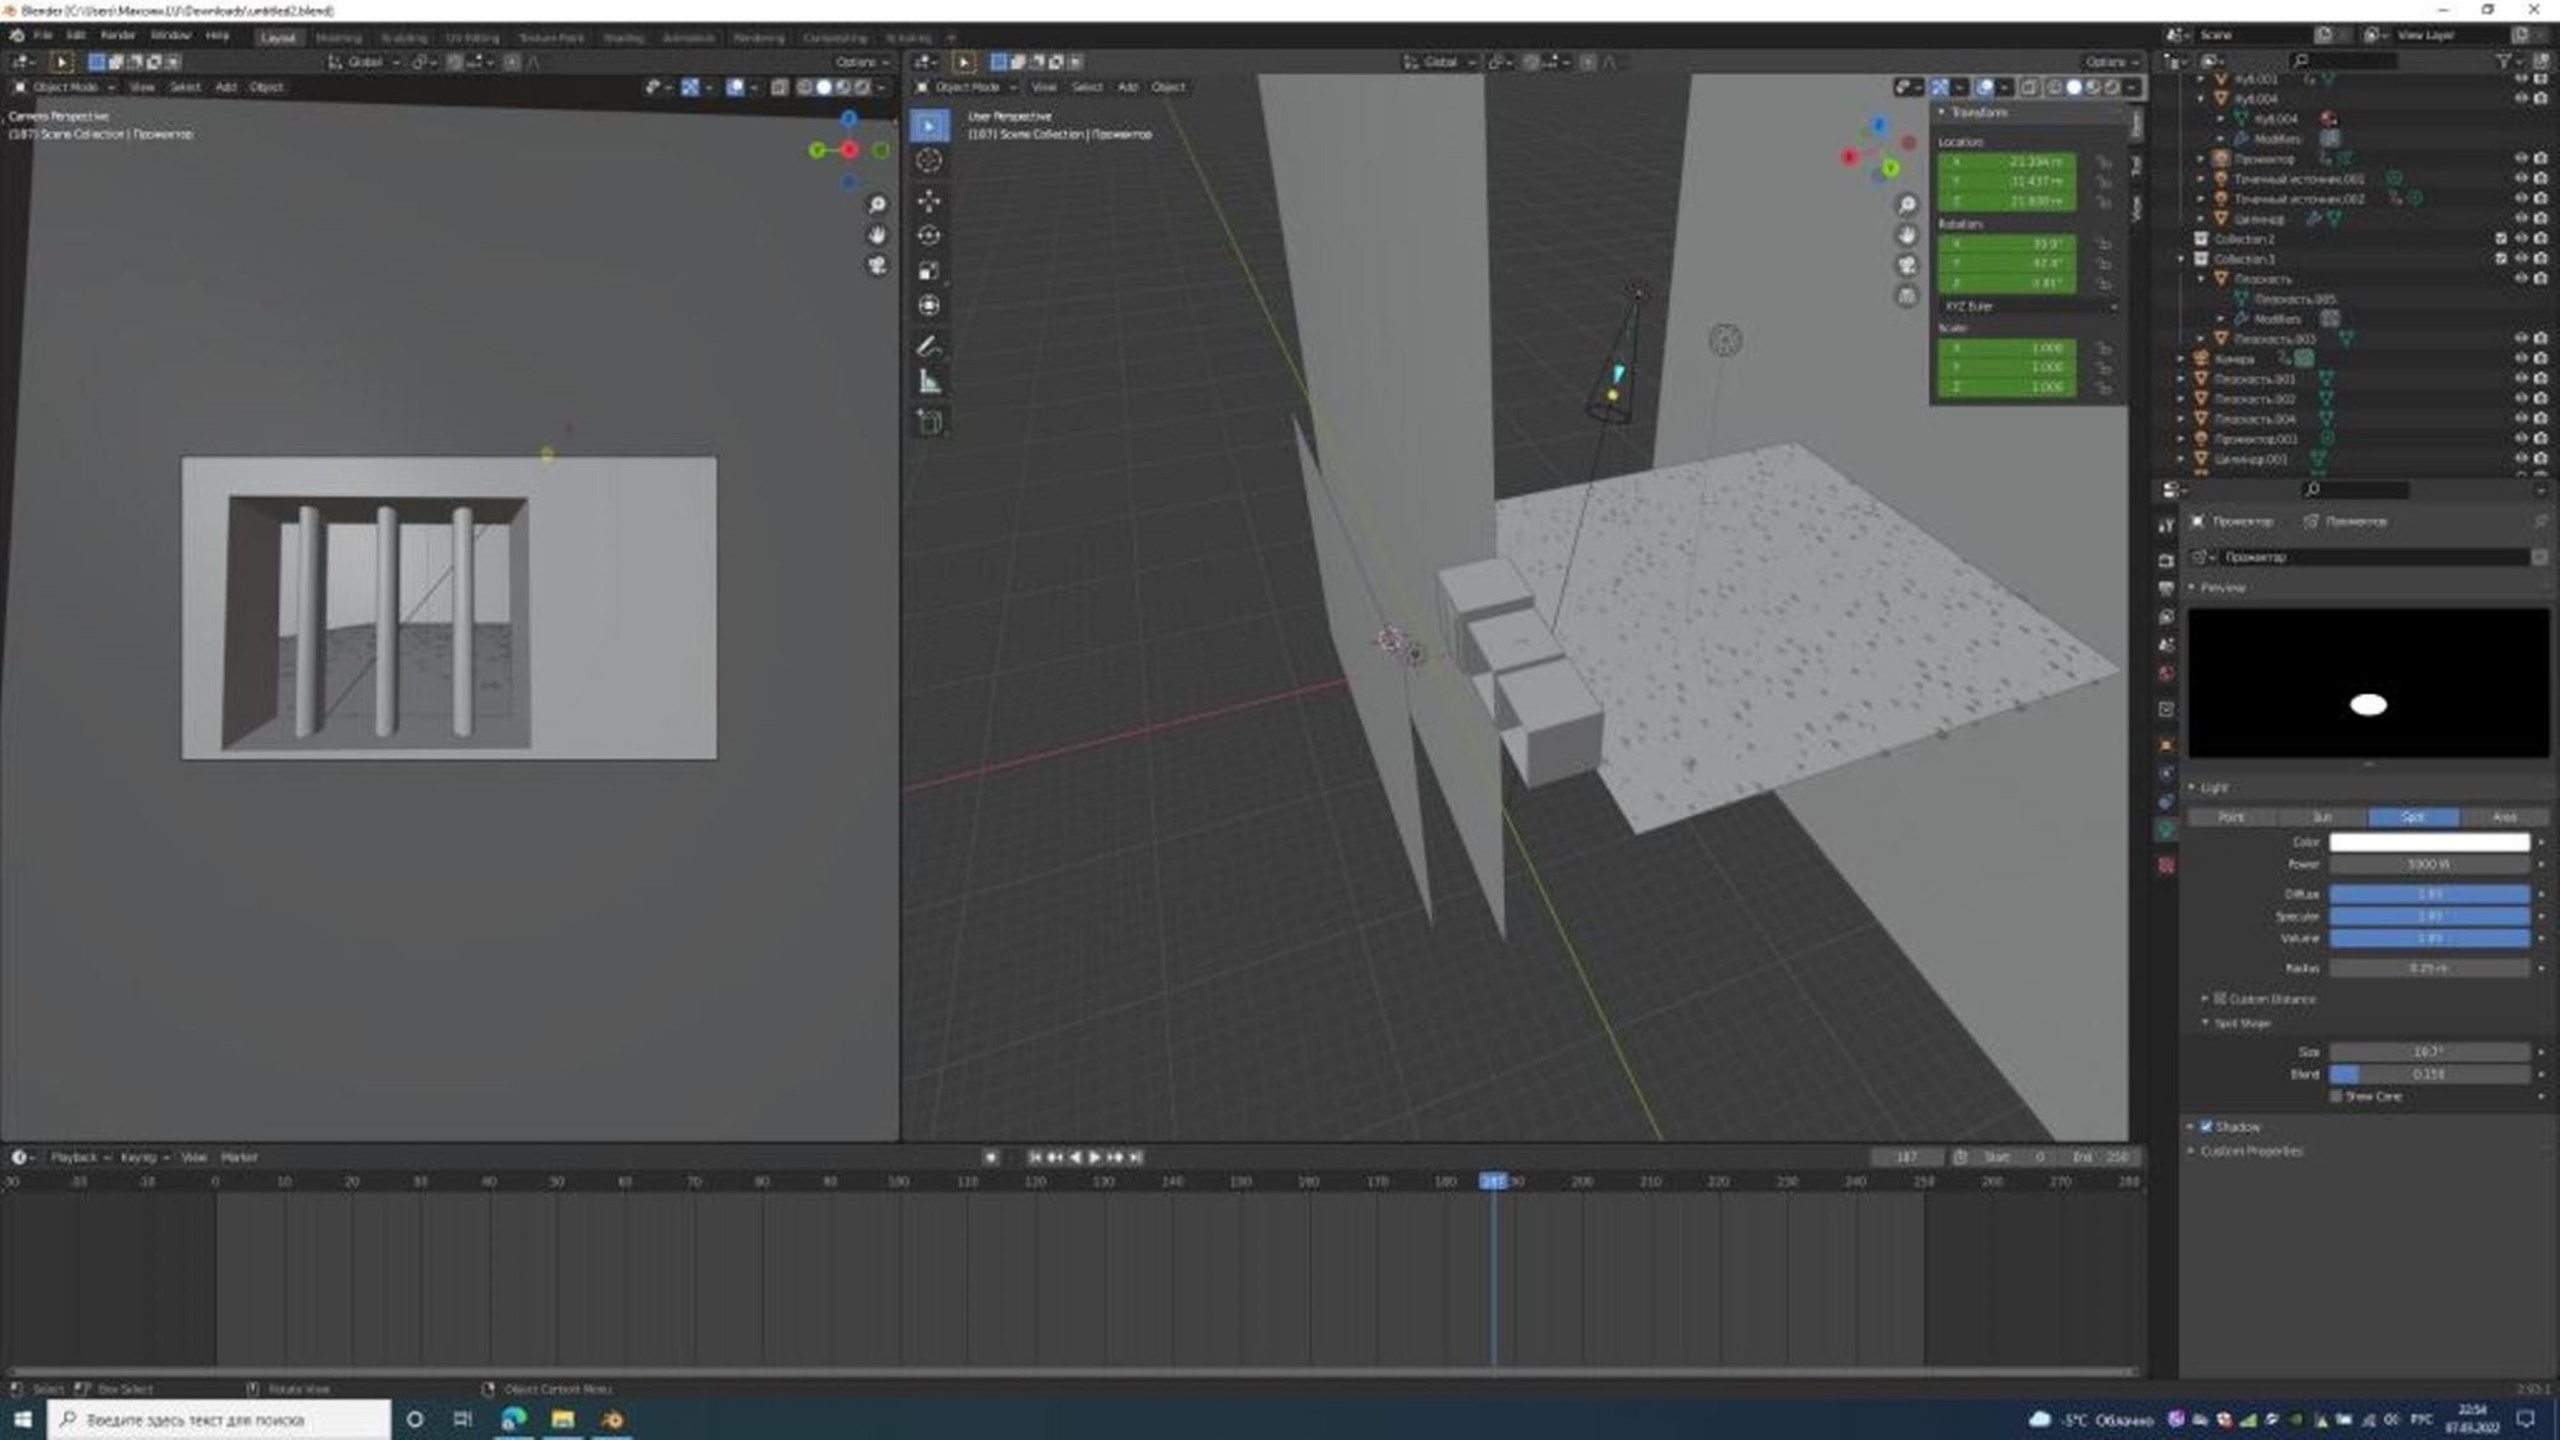Set the light type to Point
The image size is (2560, 1440).
[x=2231, y=817]
